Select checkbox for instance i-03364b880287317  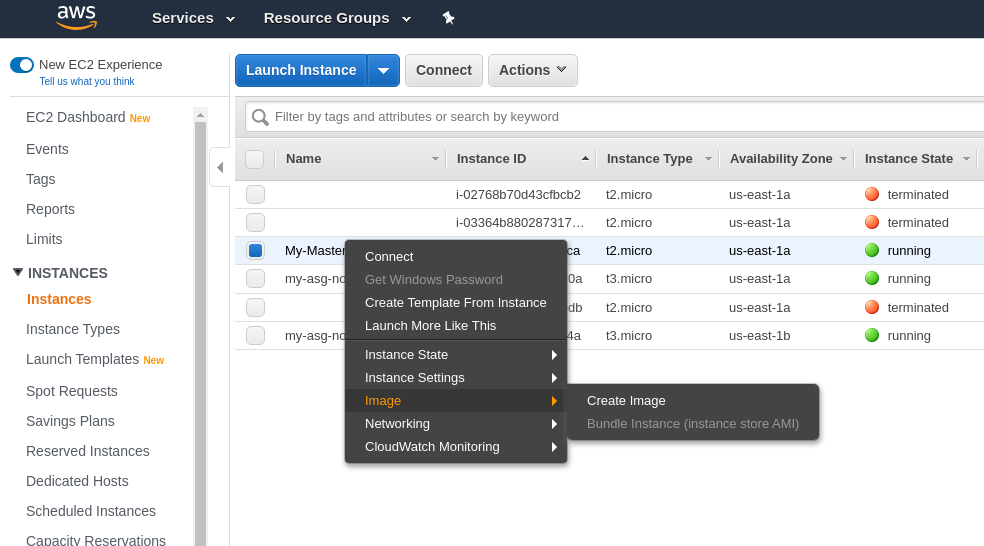(x=255, y=222)
